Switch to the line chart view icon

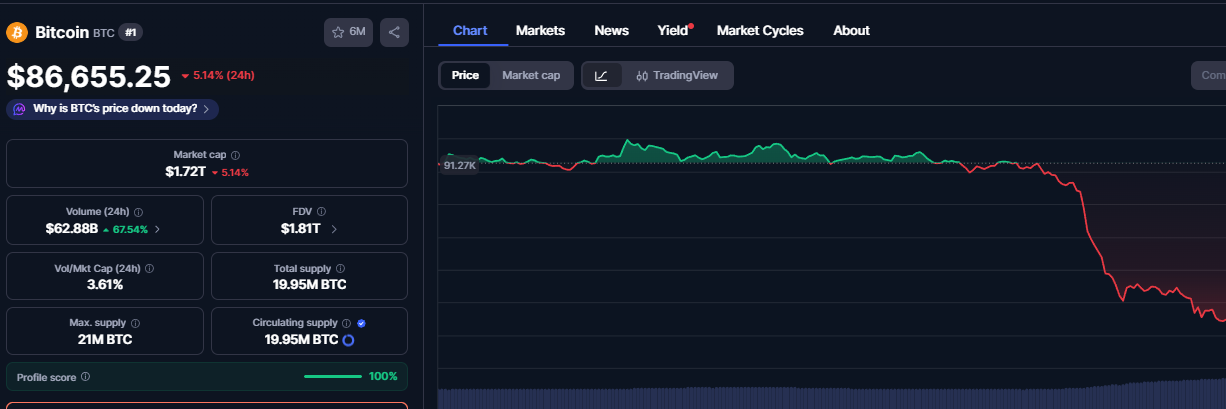601,75
